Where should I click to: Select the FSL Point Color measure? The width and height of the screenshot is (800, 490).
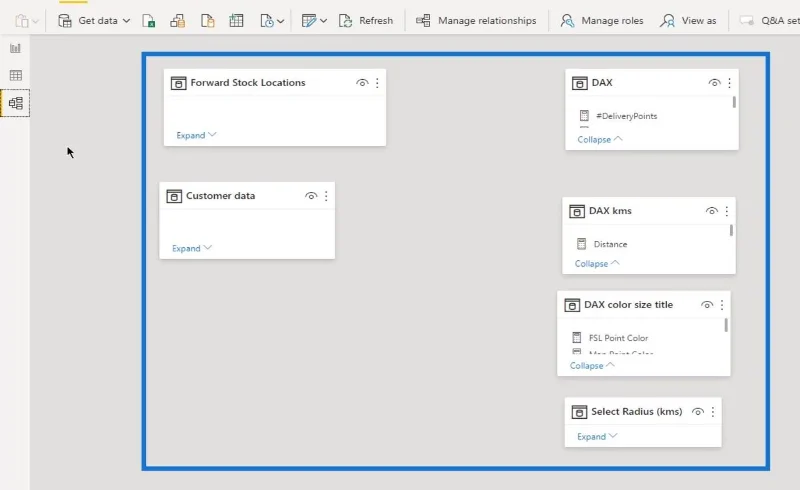tap(618, 338)
